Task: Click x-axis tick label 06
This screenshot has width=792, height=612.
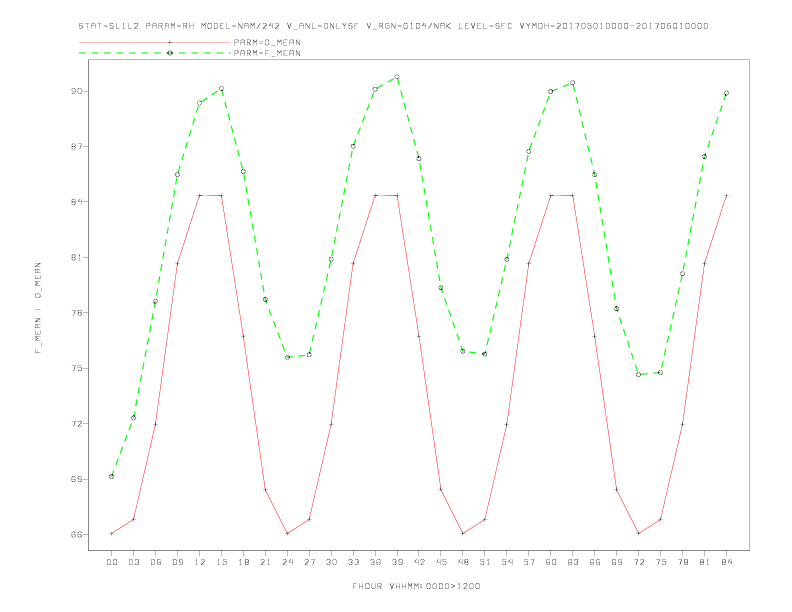Action: coord(156,562)
